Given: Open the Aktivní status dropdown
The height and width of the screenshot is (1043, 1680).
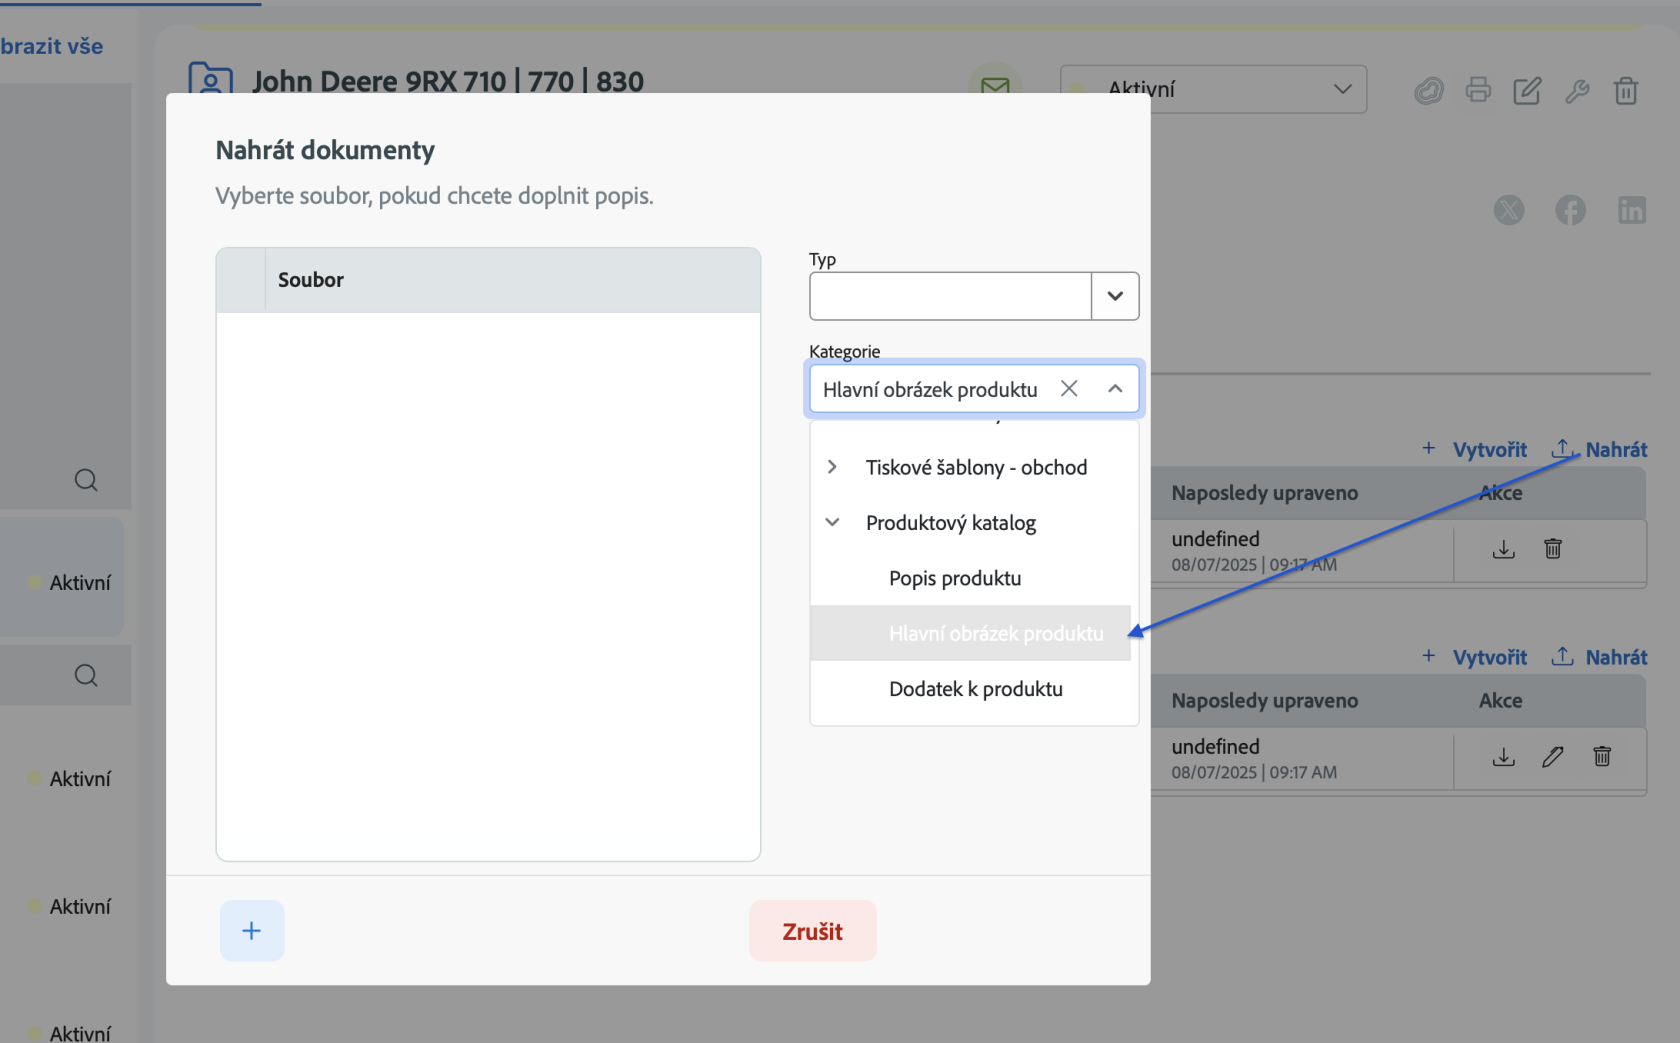Looking at the screenshot, I should [x=1214, y=89].
